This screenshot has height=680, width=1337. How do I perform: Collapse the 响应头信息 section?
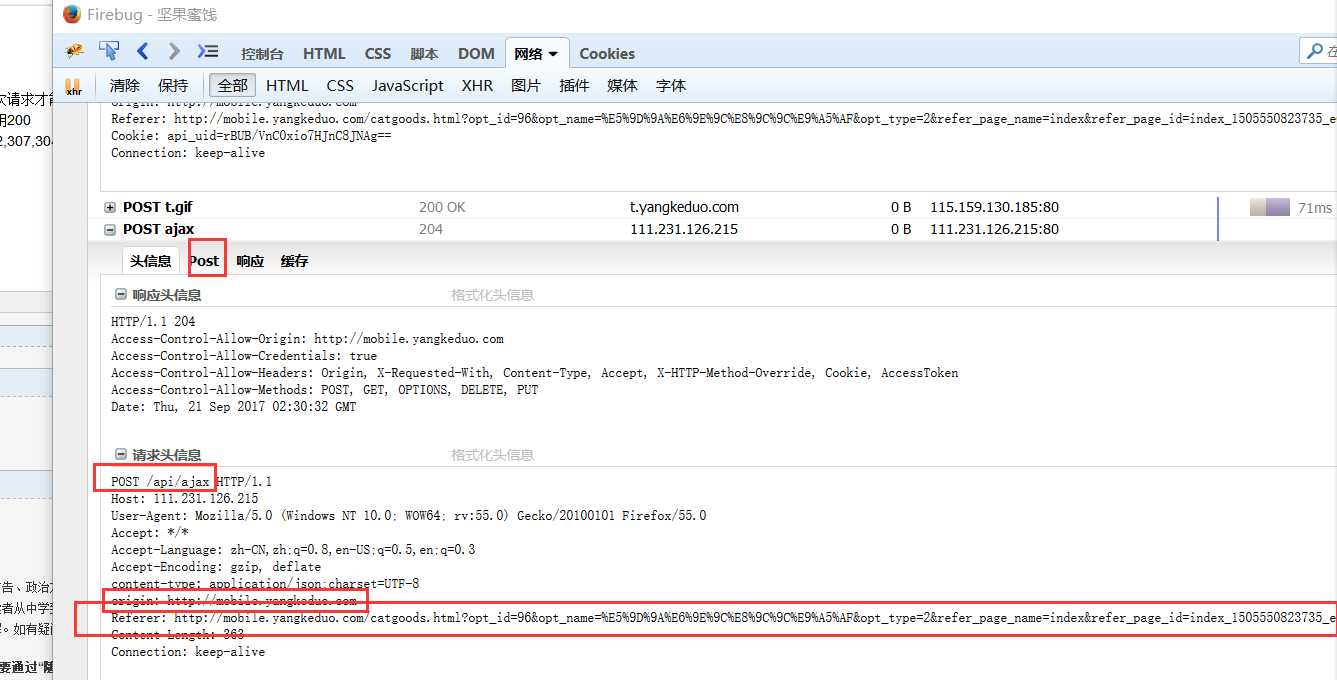pyautogui.click(x=121, y=295)
